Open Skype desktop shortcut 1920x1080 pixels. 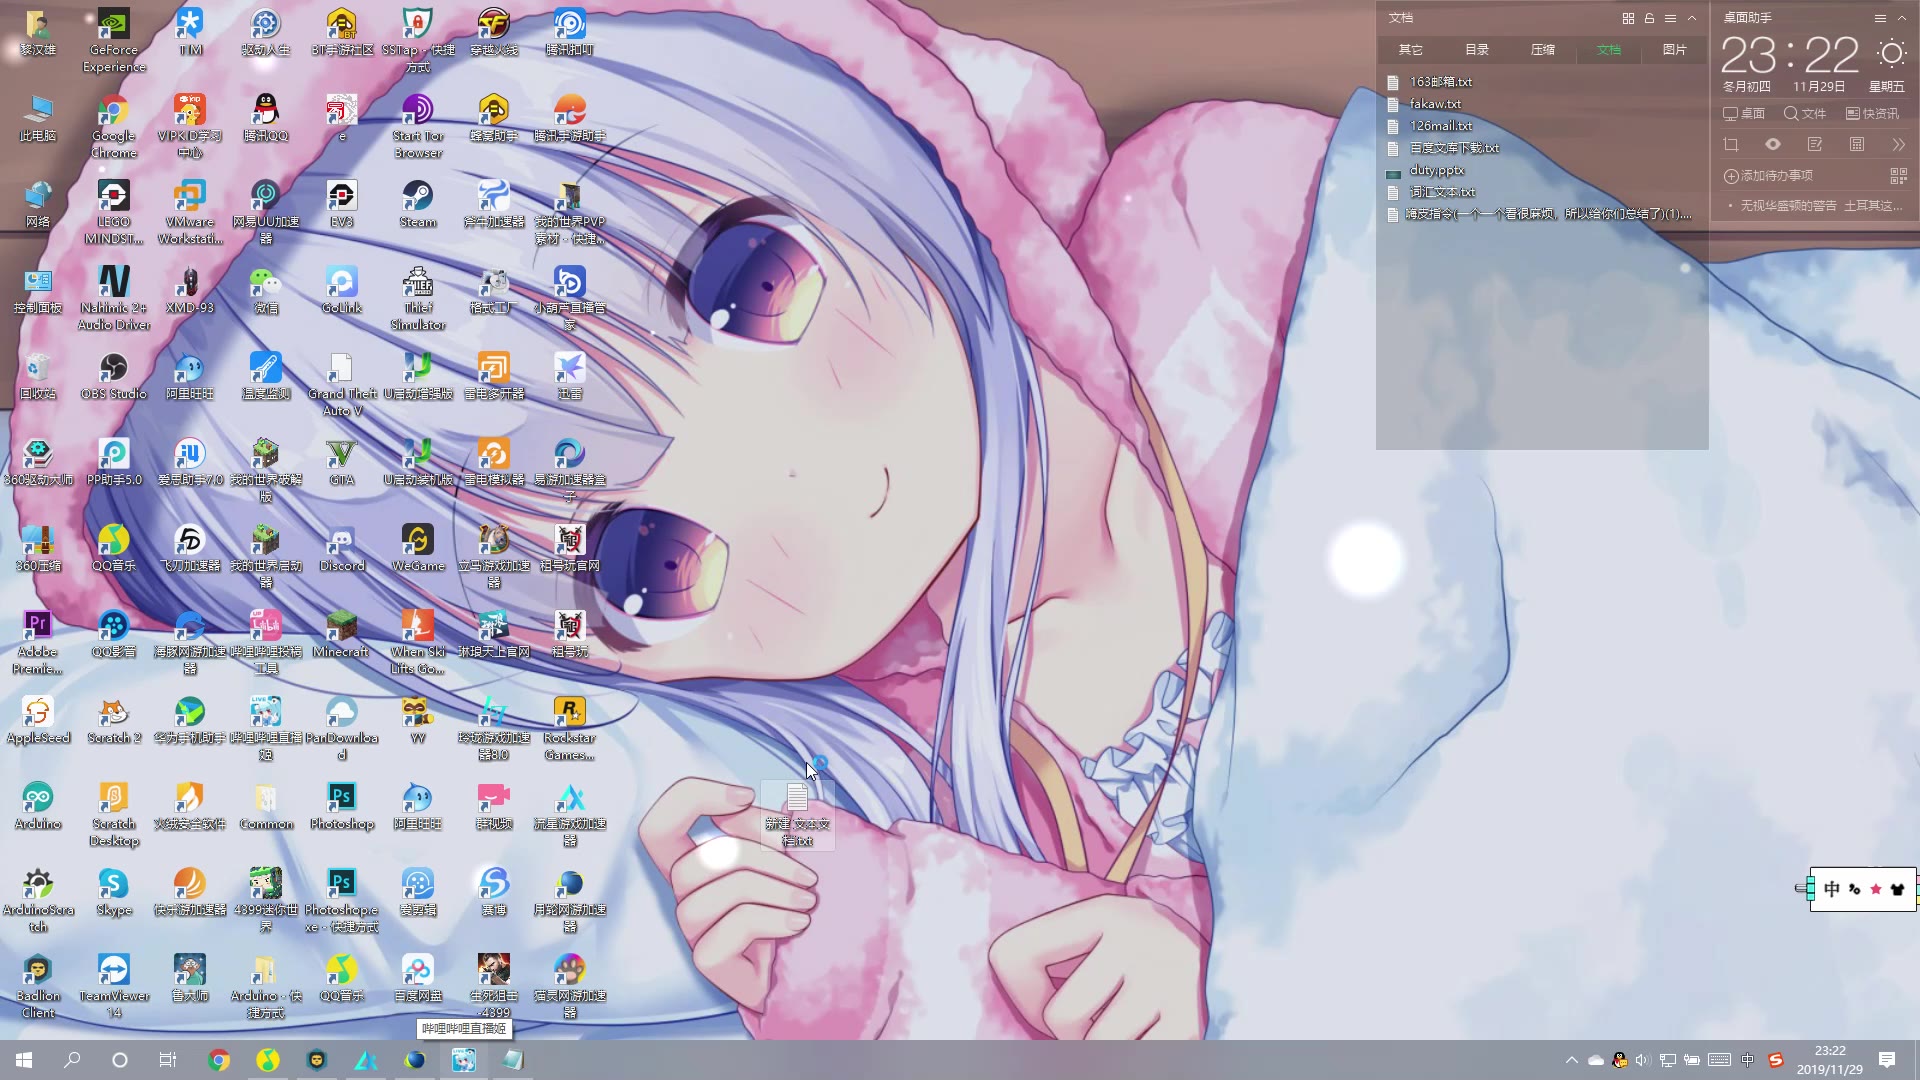(x=114, y=892)
